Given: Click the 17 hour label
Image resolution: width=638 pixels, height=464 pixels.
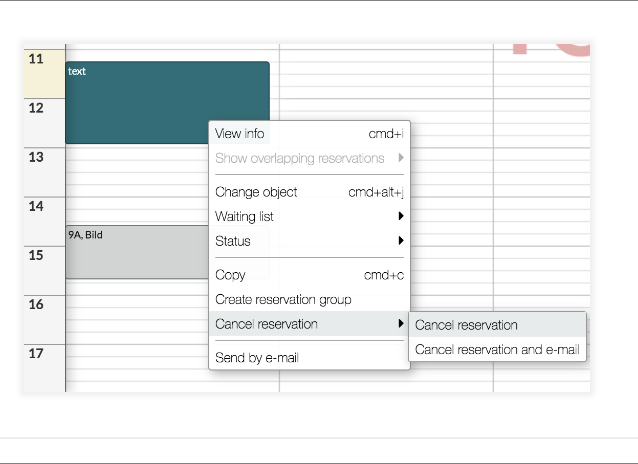Looking at the screenshot, I should click(36, 353).
